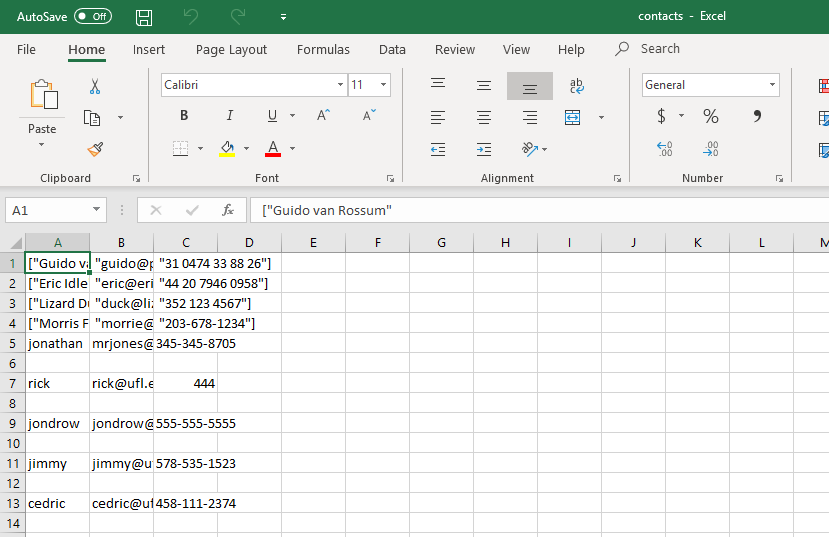Click the Insert Function fx icon
The width and height of the screenshot is (829, 537).
click(x=228, y=210)
